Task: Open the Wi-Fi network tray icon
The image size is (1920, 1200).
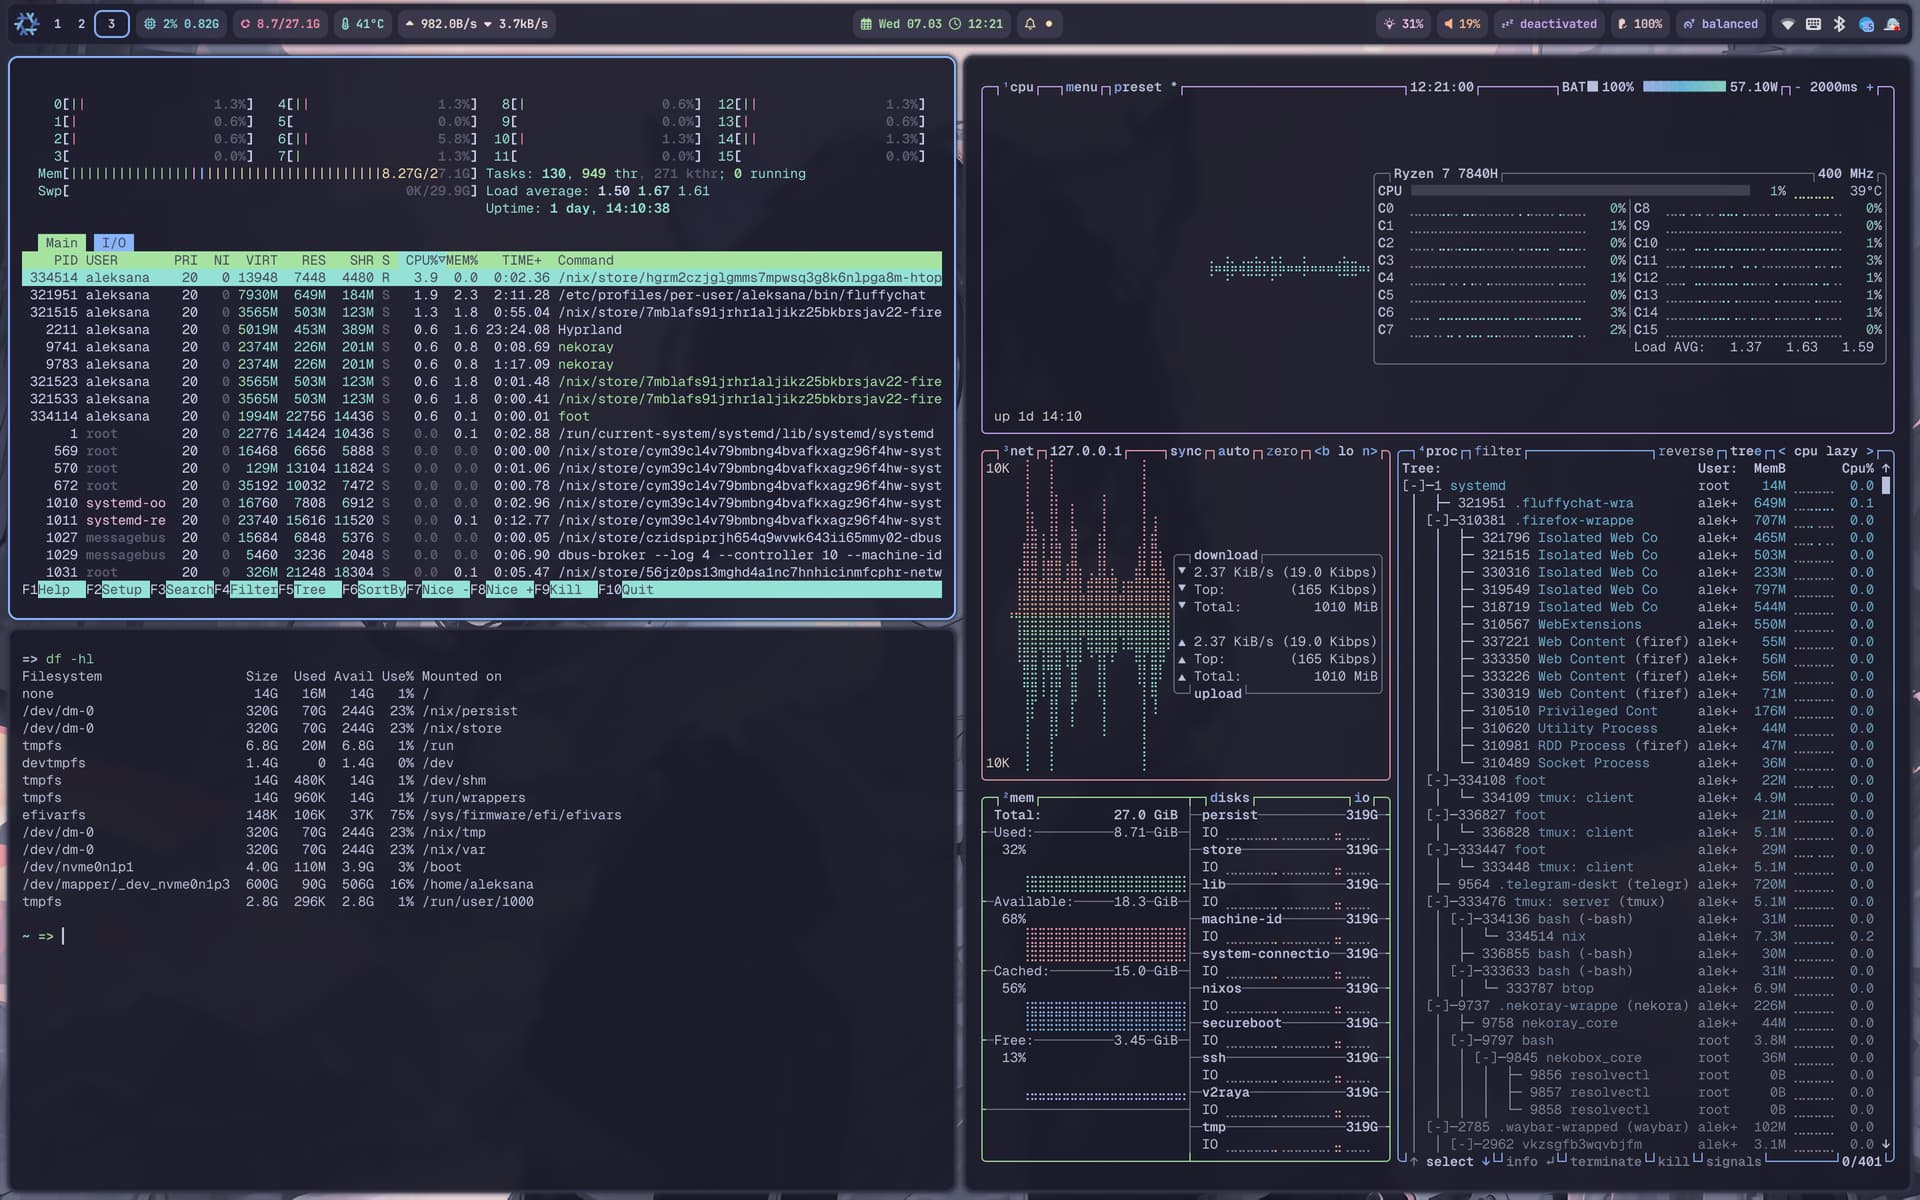Action: tap(1788, 24)
